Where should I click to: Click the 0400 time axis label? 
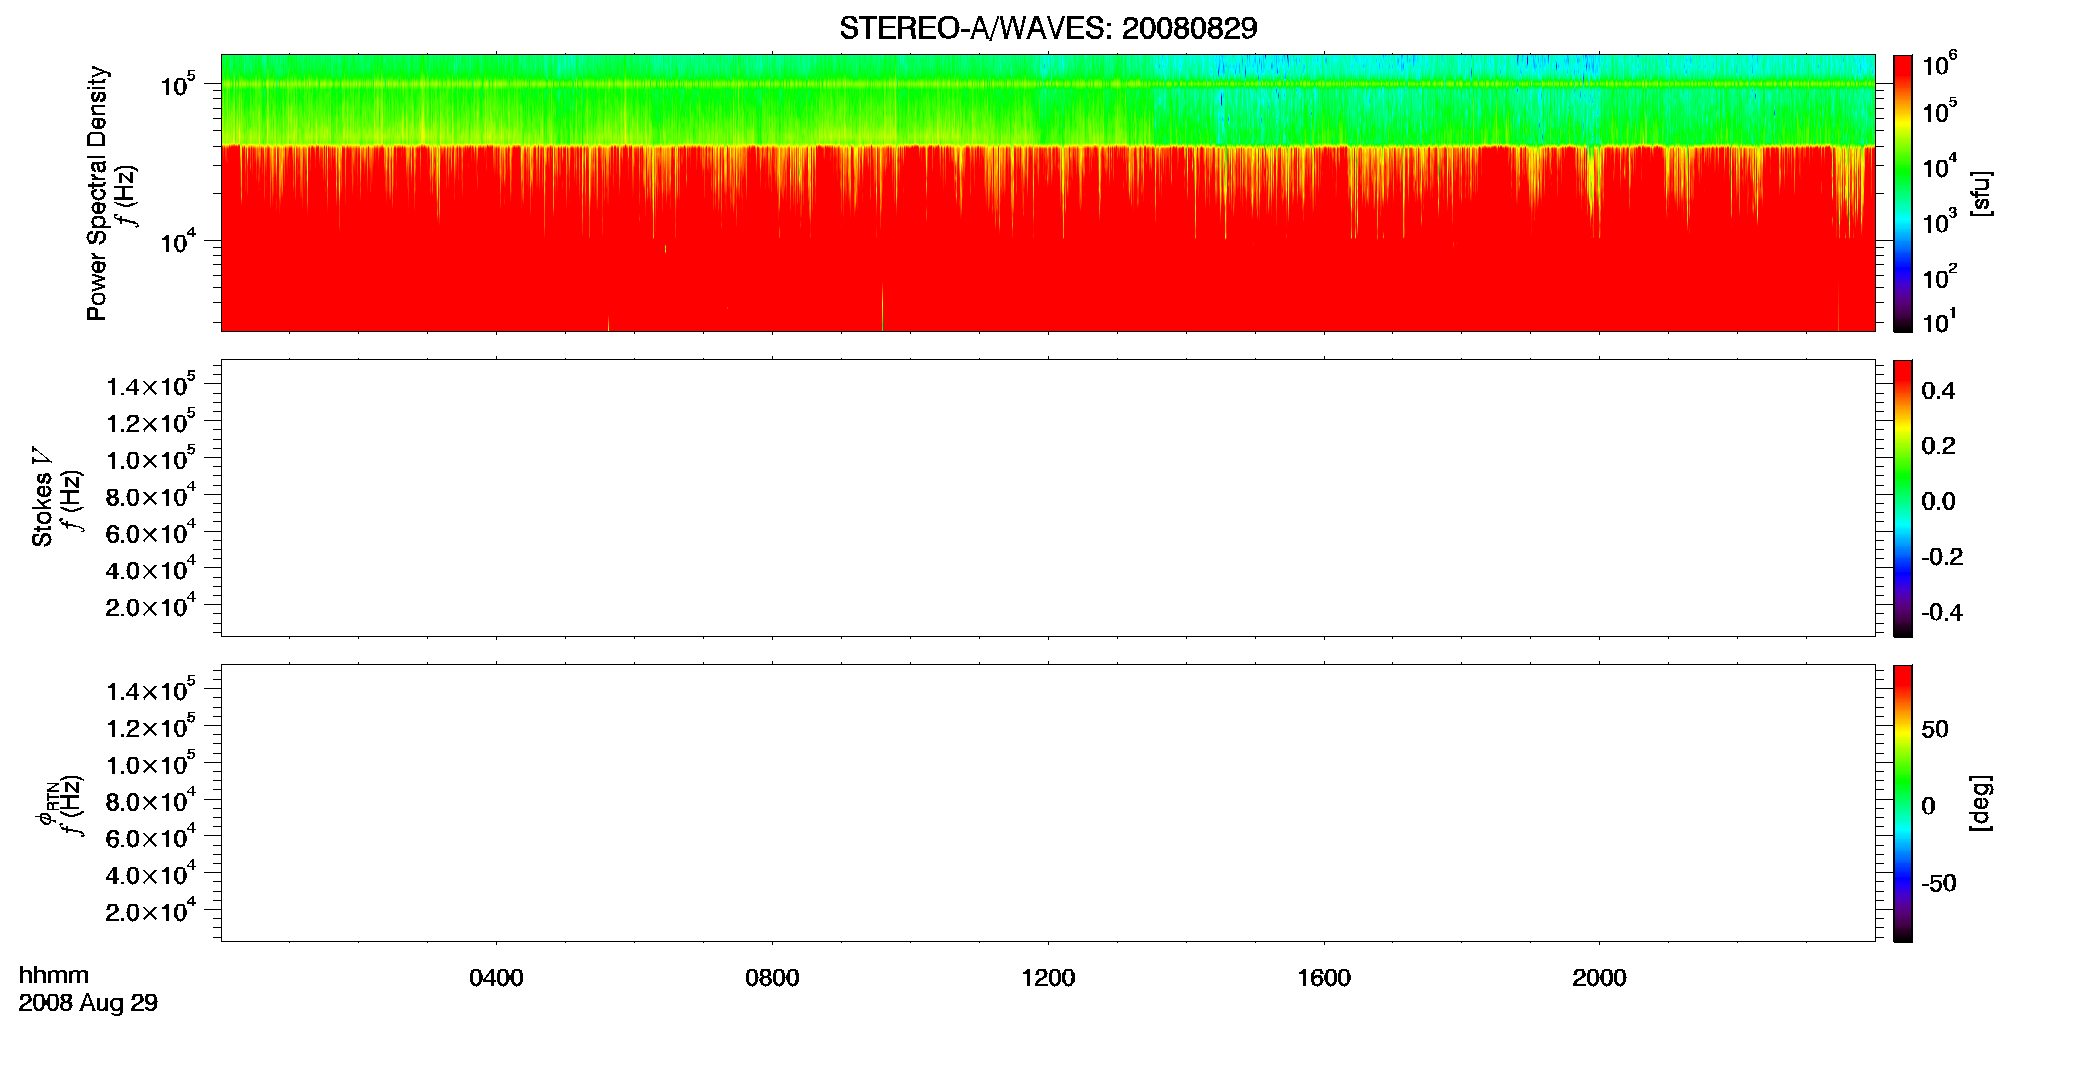click(496, 978)
